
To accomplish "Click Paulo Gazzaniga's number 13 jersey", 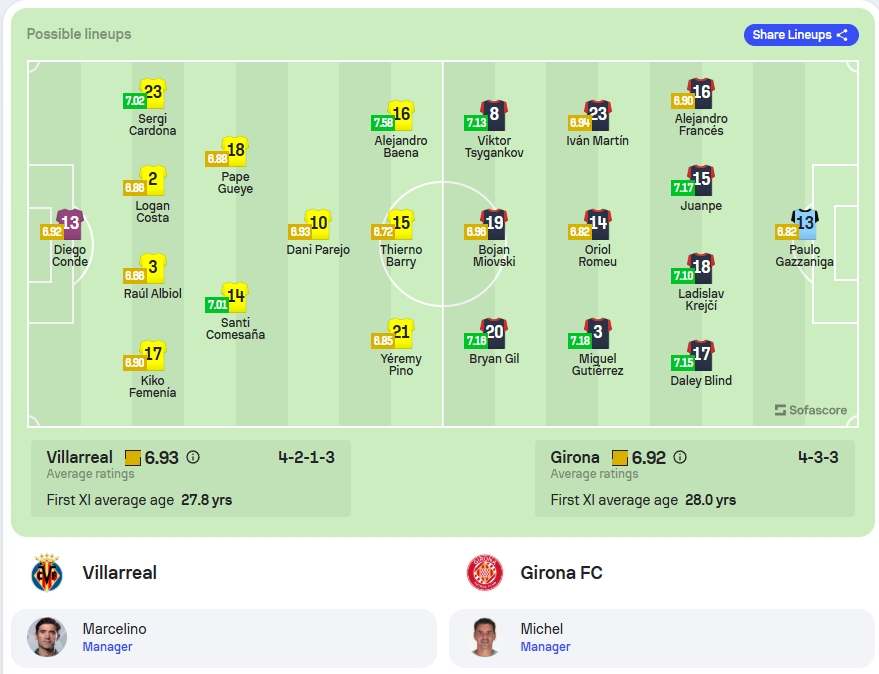I will 805,224.
